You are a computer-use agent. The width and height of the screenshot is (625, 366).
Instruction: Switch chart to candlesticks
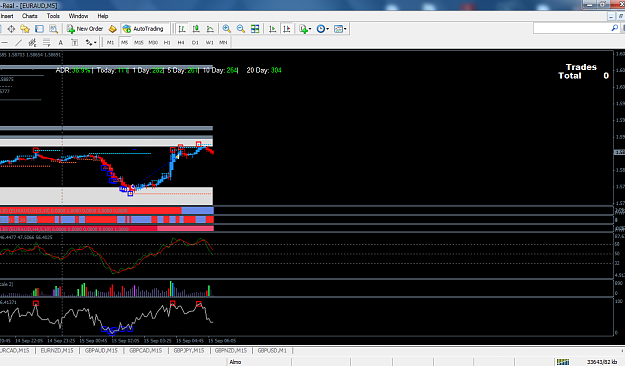(x=196, y=29)
